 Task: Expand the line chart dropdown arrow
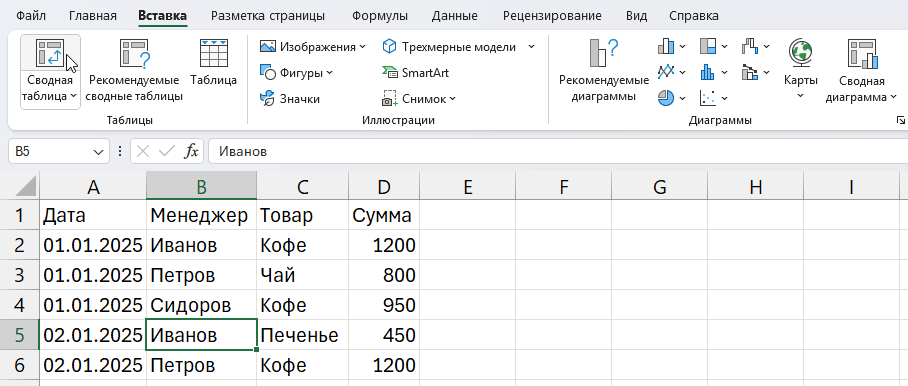pyautogui.click(x=682, y=73)
